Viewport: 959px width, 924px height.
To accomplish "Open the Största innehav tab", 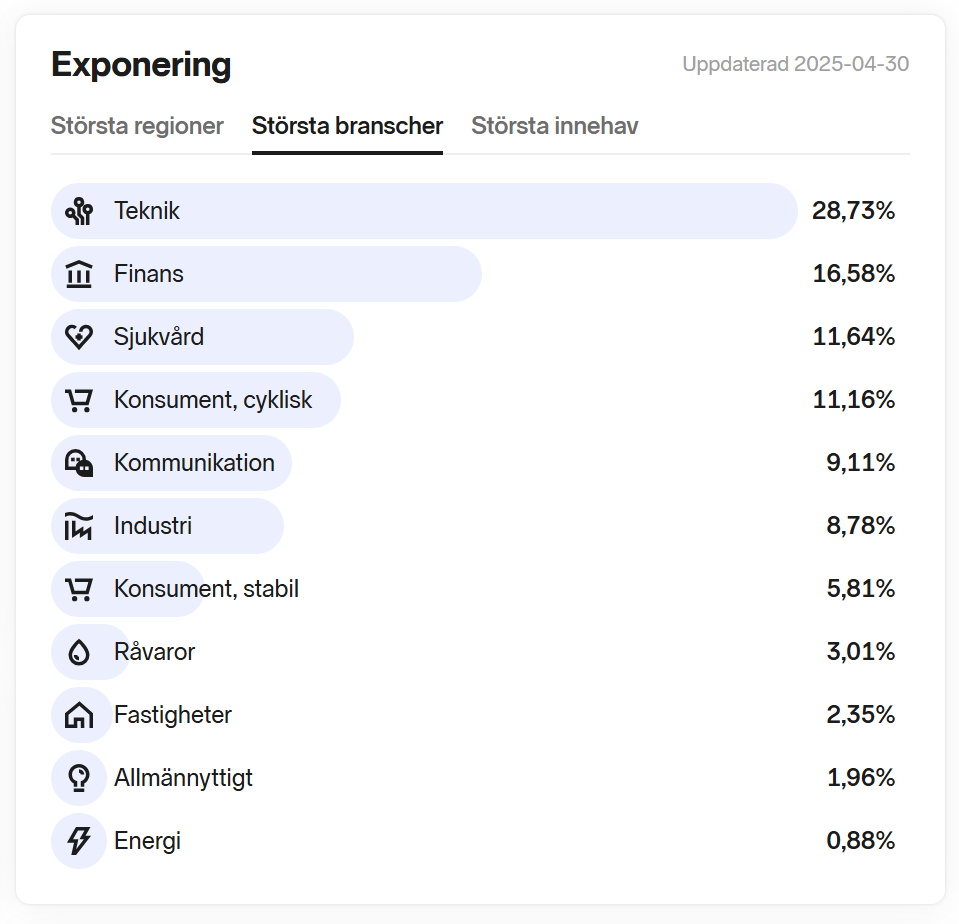I will click(x=554, y=126).
